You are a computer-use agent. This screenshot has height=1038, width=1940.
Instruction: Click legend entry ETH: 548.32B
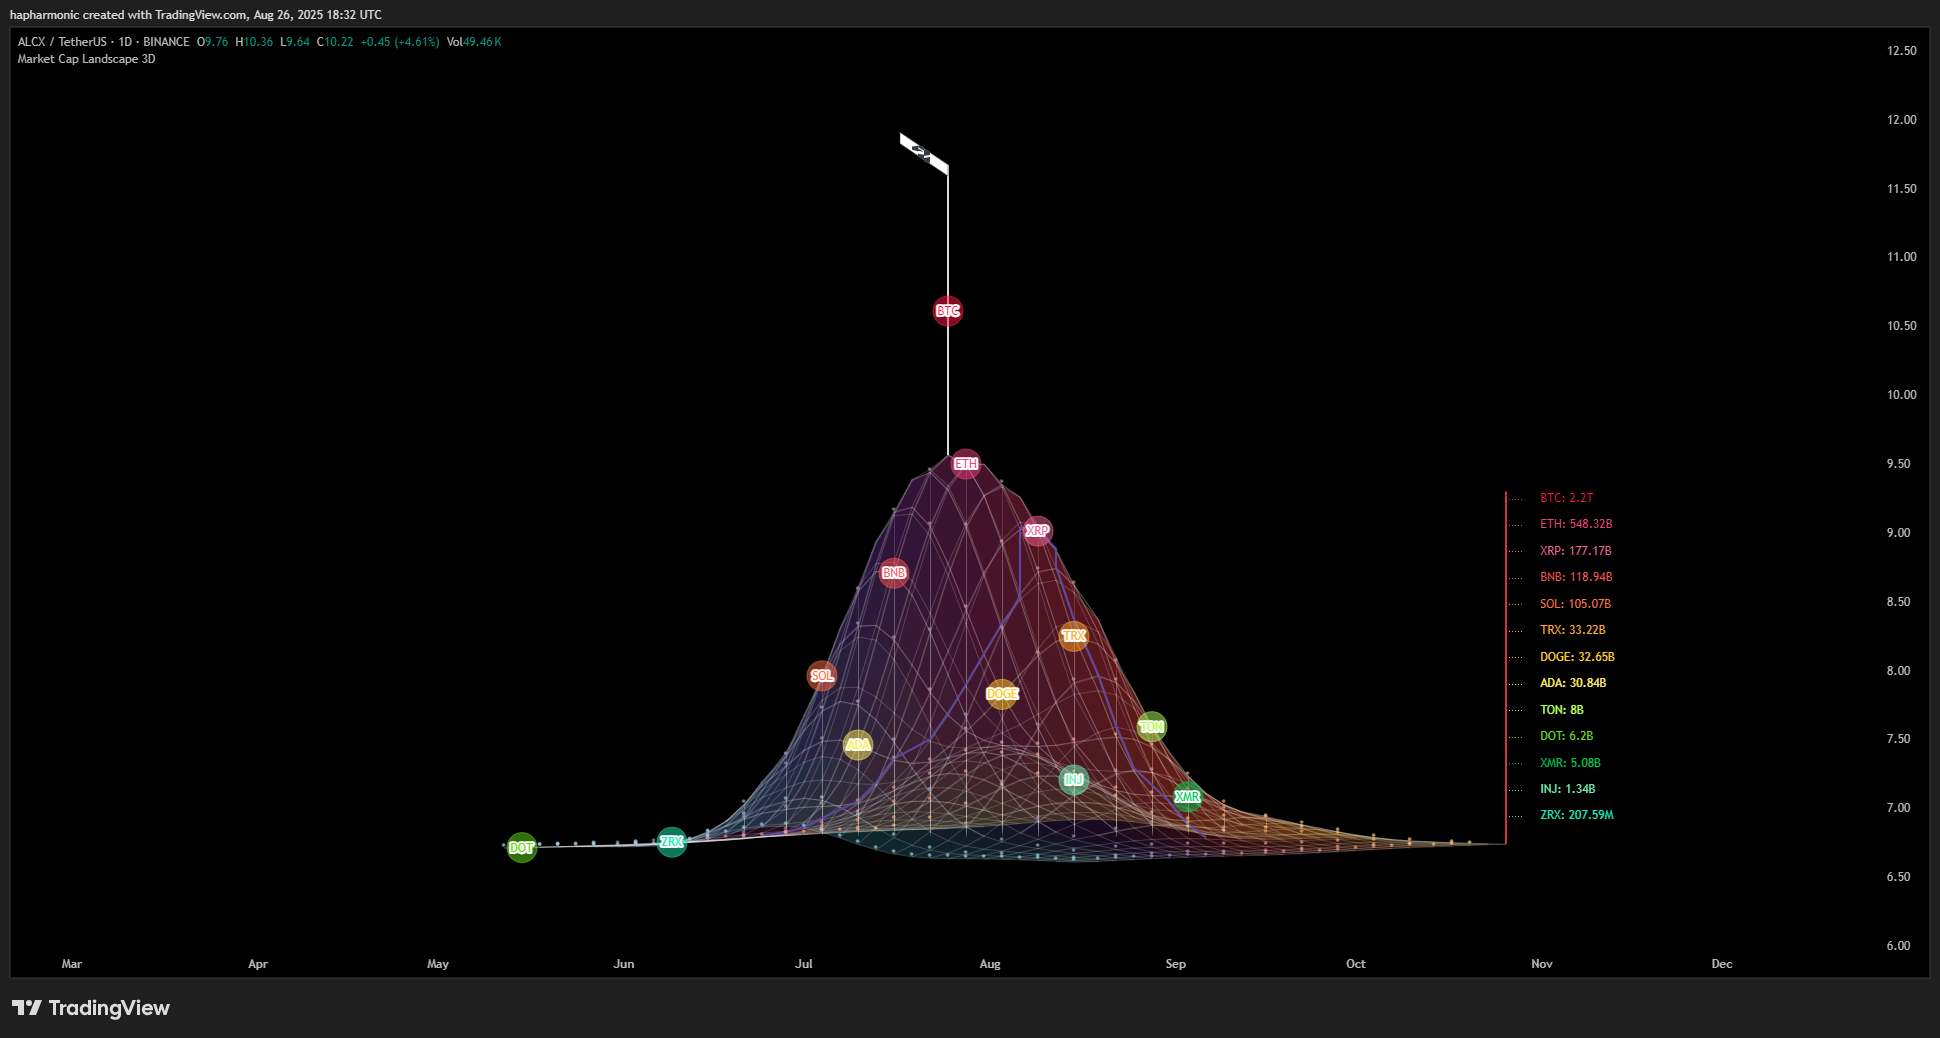coord(1576,524)
